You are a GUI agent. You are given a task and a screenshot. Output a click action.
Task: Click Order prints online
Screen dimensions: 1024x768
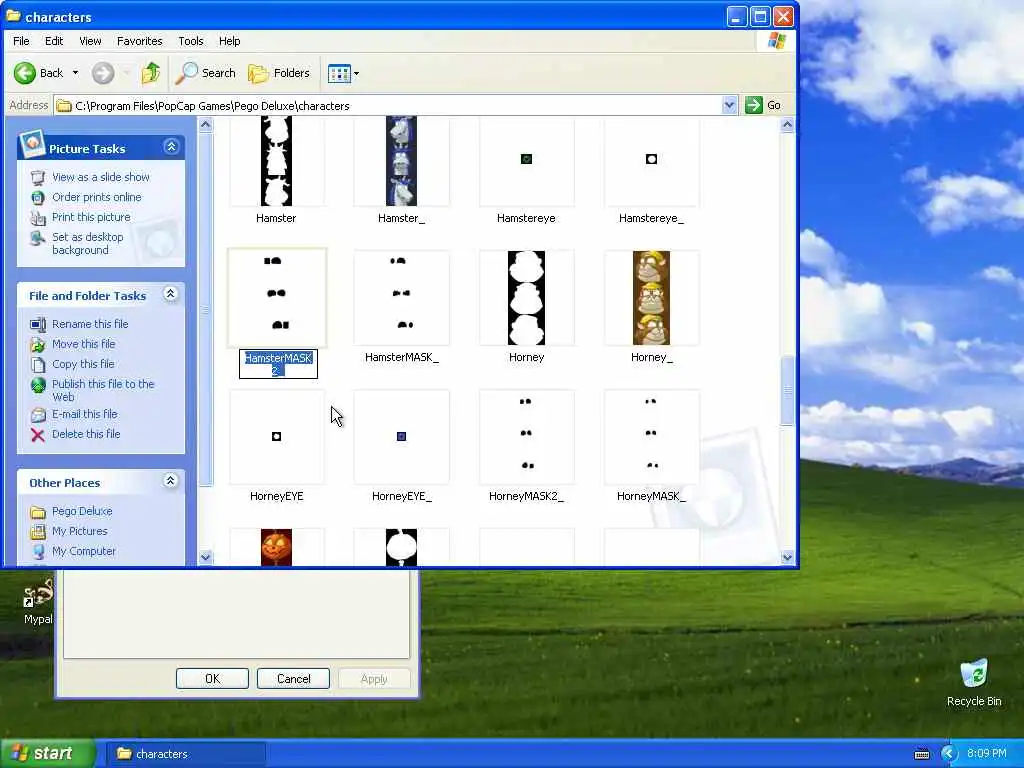[97, 197]
